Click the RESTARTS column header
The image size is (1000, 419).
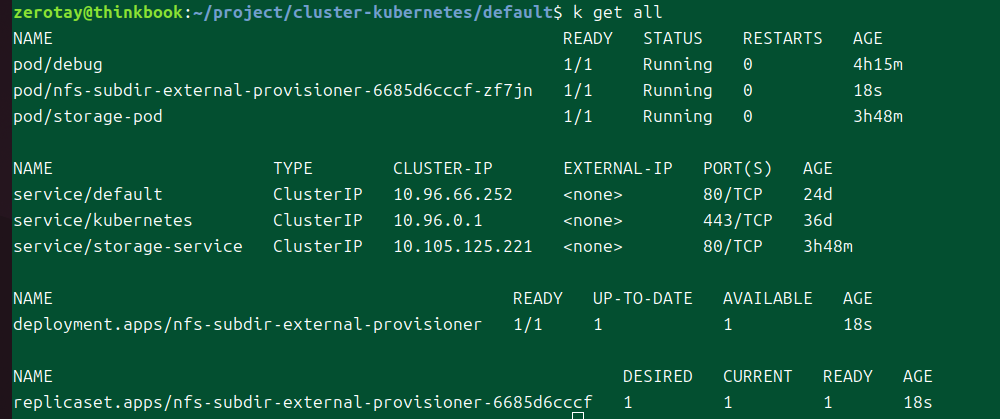(x=783, y=38)
